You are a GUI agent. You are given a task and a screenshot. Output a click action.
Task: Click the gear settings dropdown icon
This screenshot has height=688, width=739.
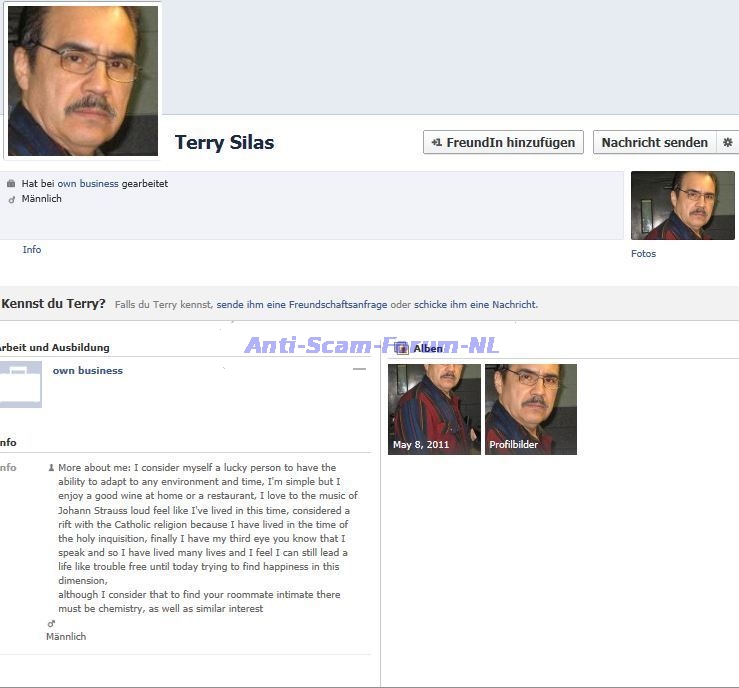(x=728, y=143)
